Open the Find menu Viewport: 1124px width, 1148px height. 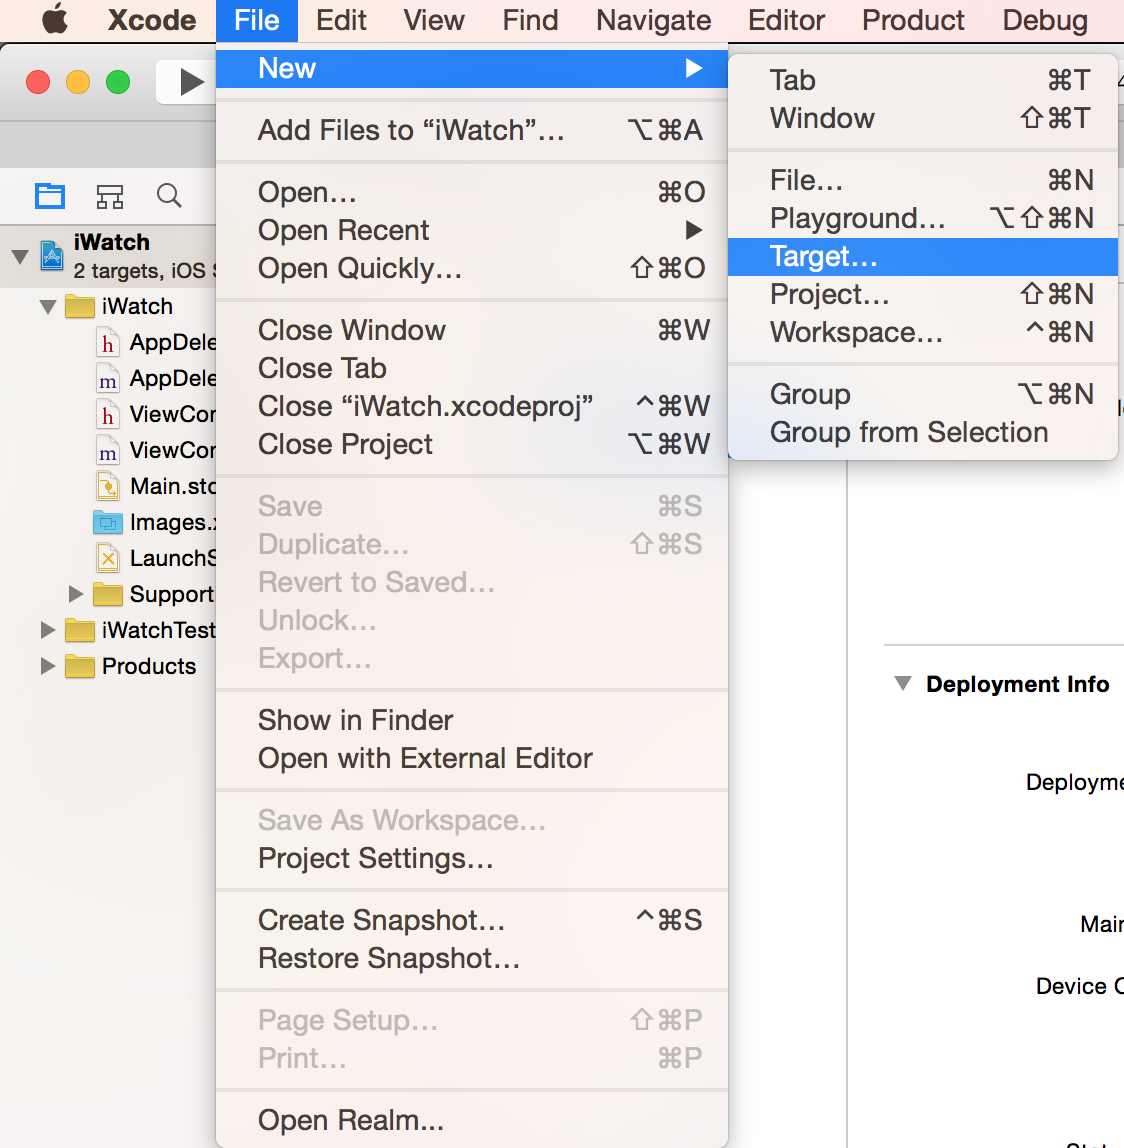530,20
